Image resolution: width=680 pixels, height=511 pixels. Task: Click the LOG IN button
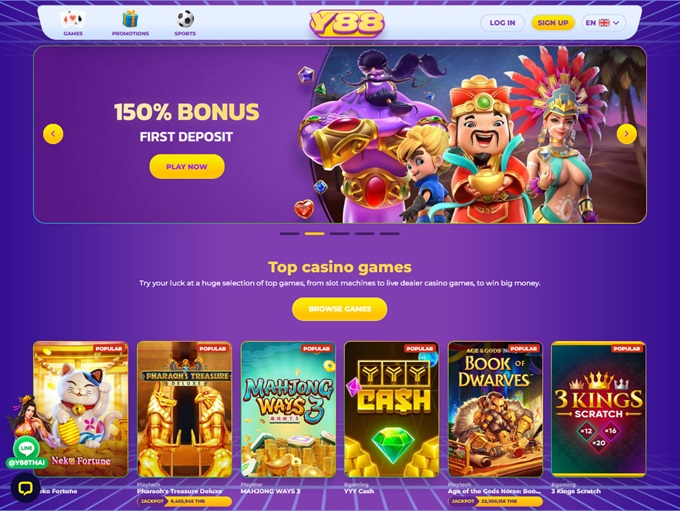[502, 23]
